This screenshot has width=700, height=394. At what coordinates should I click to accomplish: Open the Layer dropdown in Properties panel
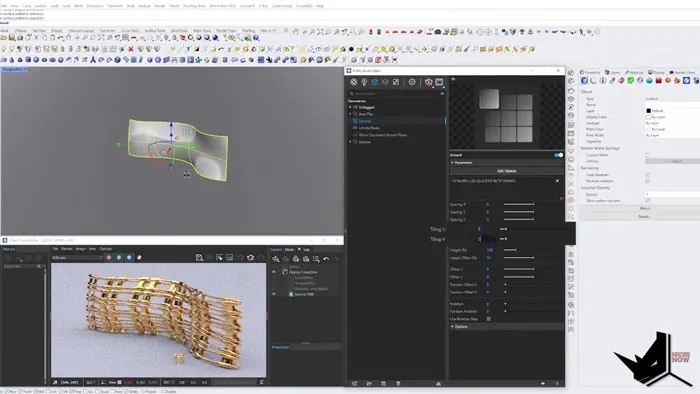(x=672, y=111)
